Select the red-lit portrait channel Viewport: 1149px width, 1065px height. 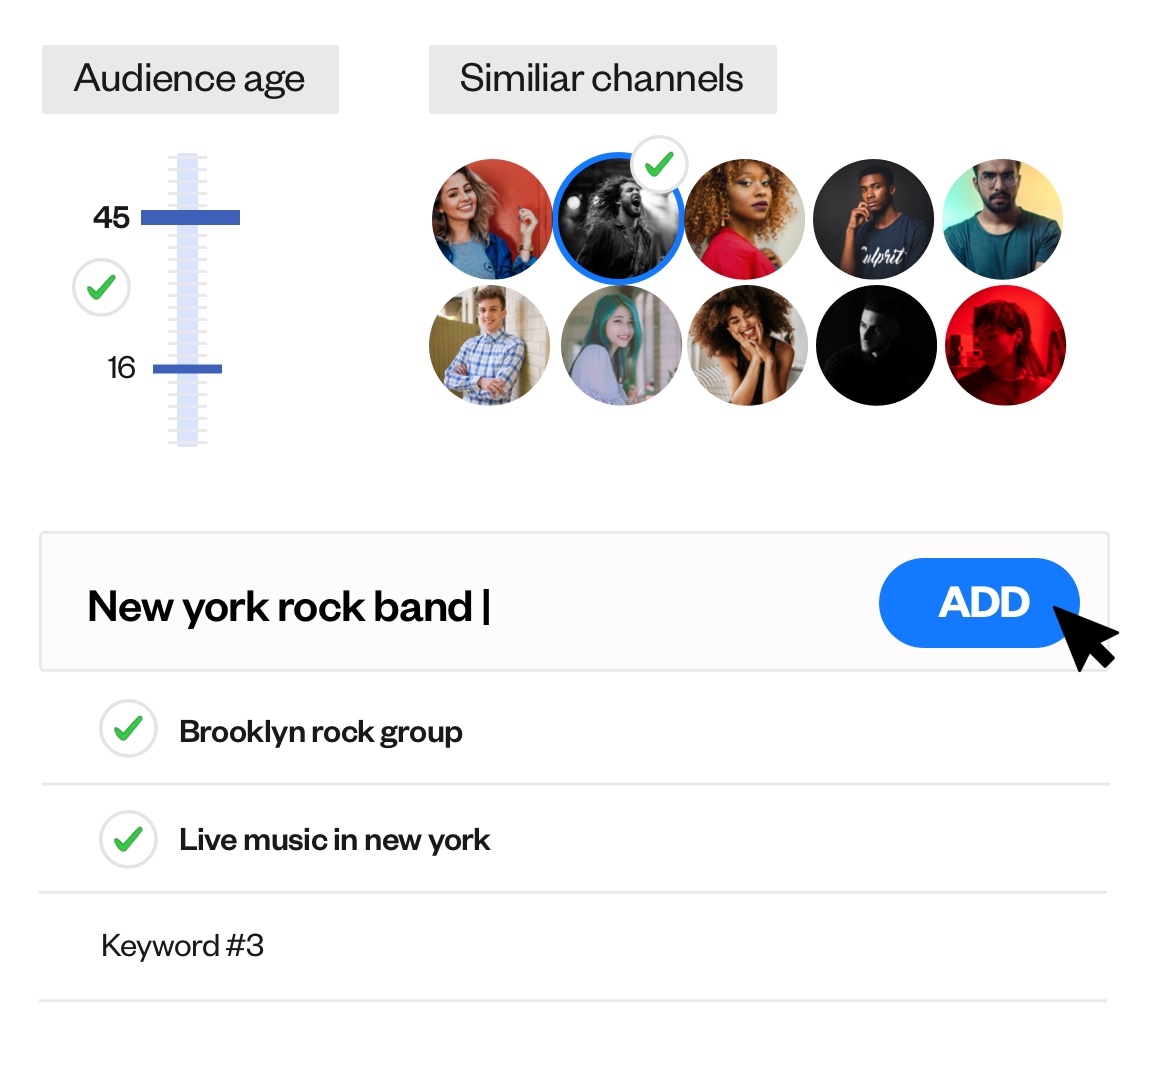click(1005, 345)
